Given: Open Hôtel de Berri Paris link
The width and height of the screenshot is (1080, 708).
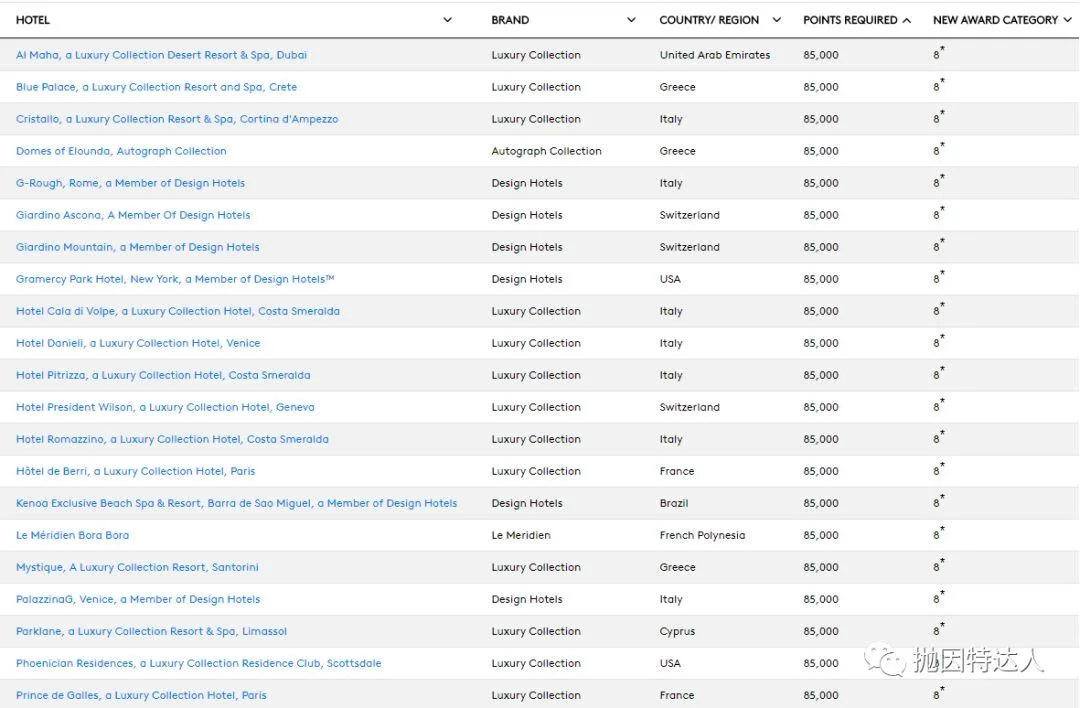Looking at the screenshot, I should pyautogui.click(x=136, y=471).
